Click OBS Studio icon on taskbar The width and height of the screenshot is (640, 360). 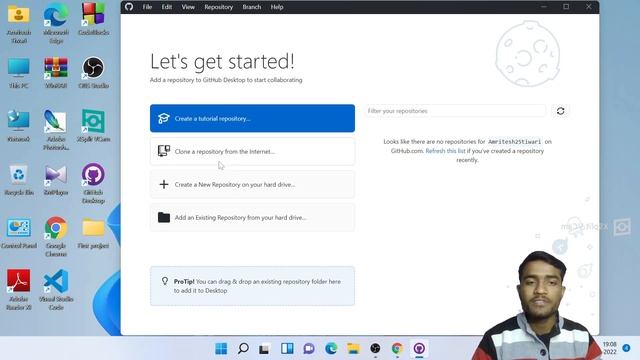pyautogui.click(x=375, y=349)
